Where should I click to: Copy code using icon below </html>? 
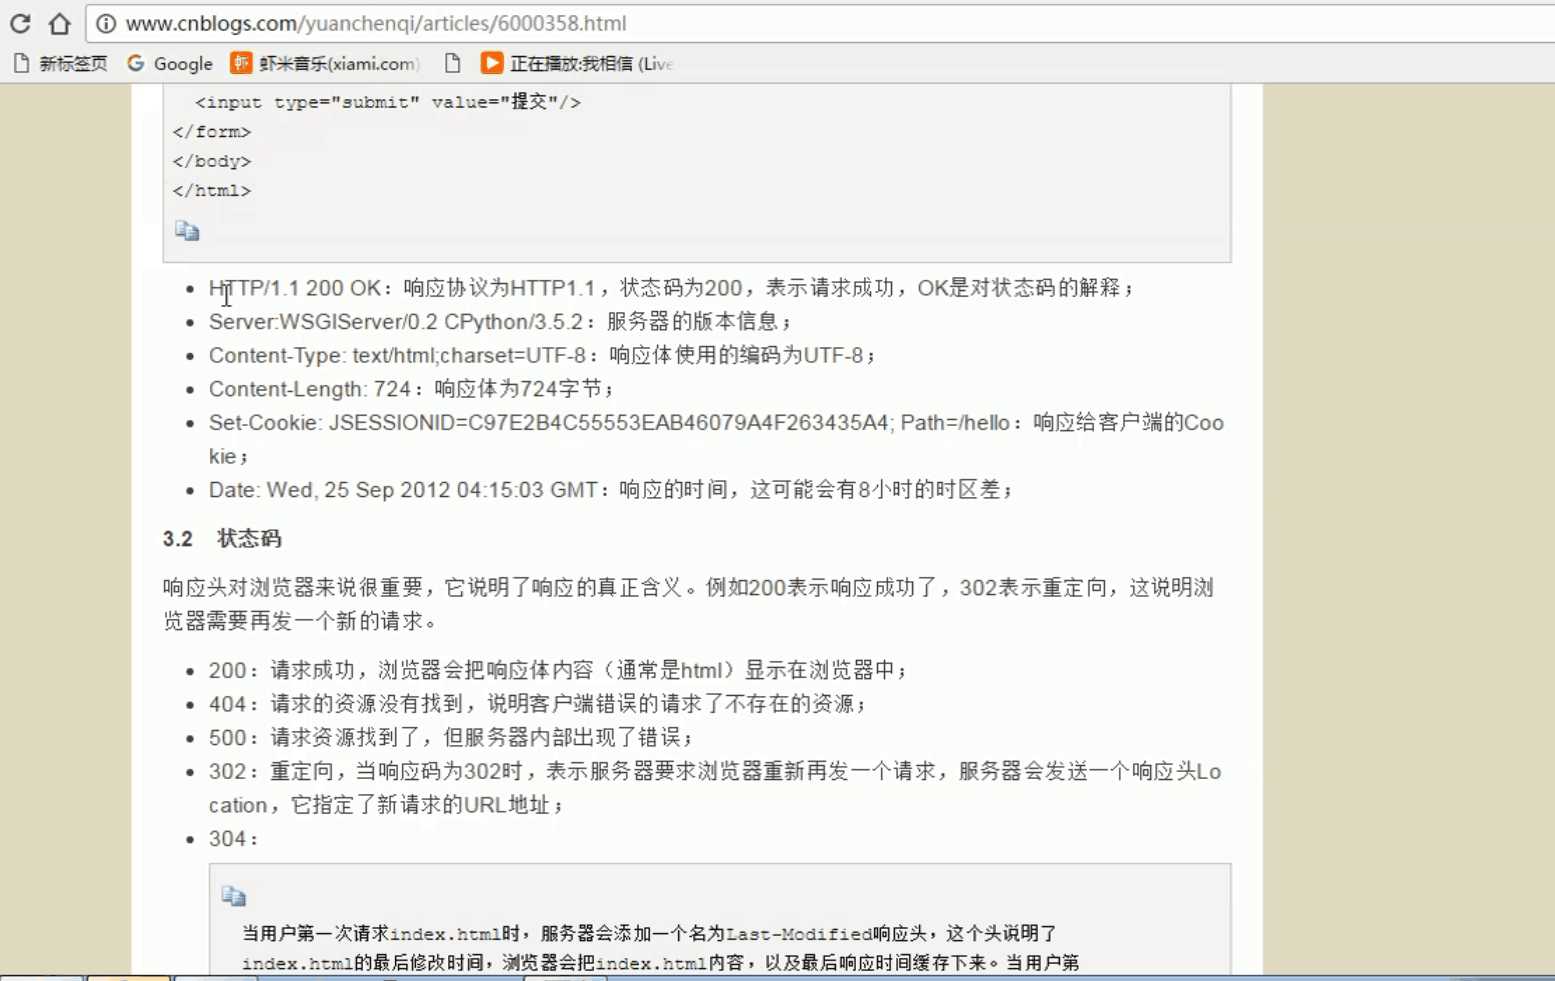[187, 231]
